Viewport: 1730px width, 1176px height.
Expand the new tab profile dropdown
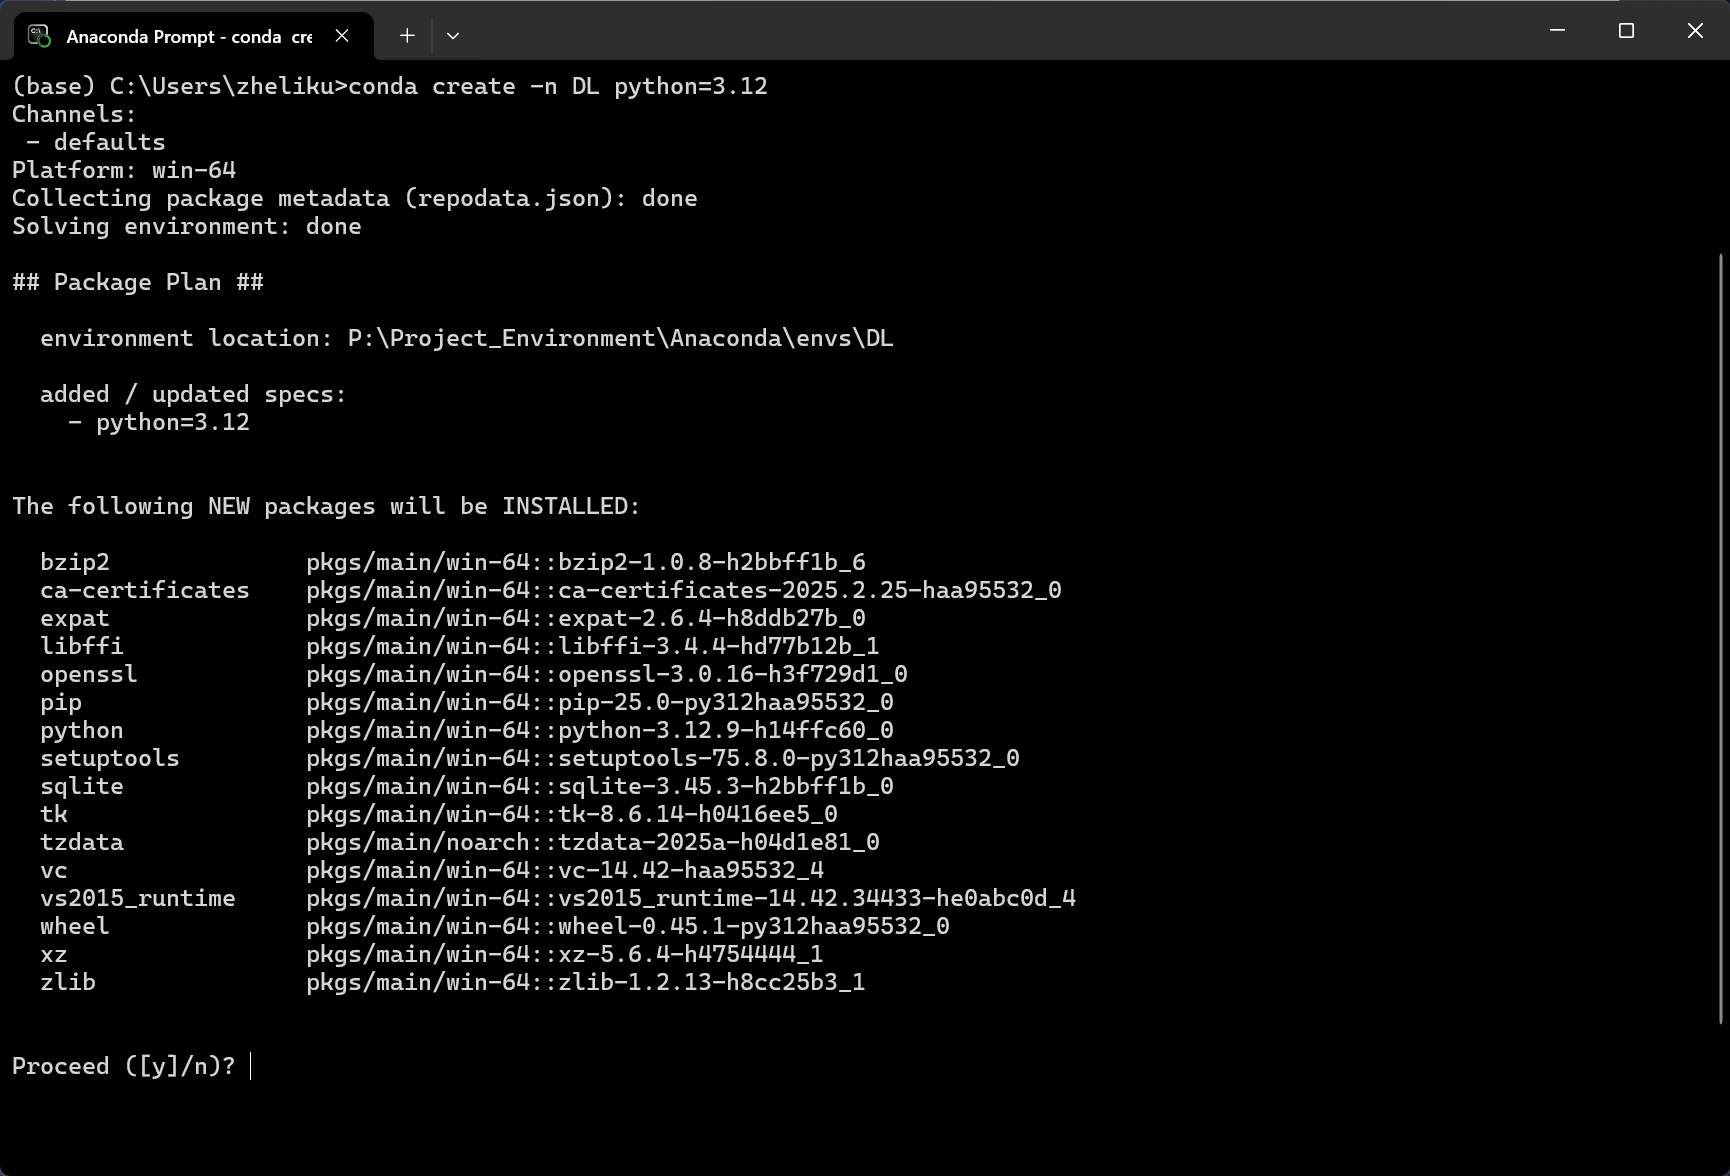(x=453, y=36)
